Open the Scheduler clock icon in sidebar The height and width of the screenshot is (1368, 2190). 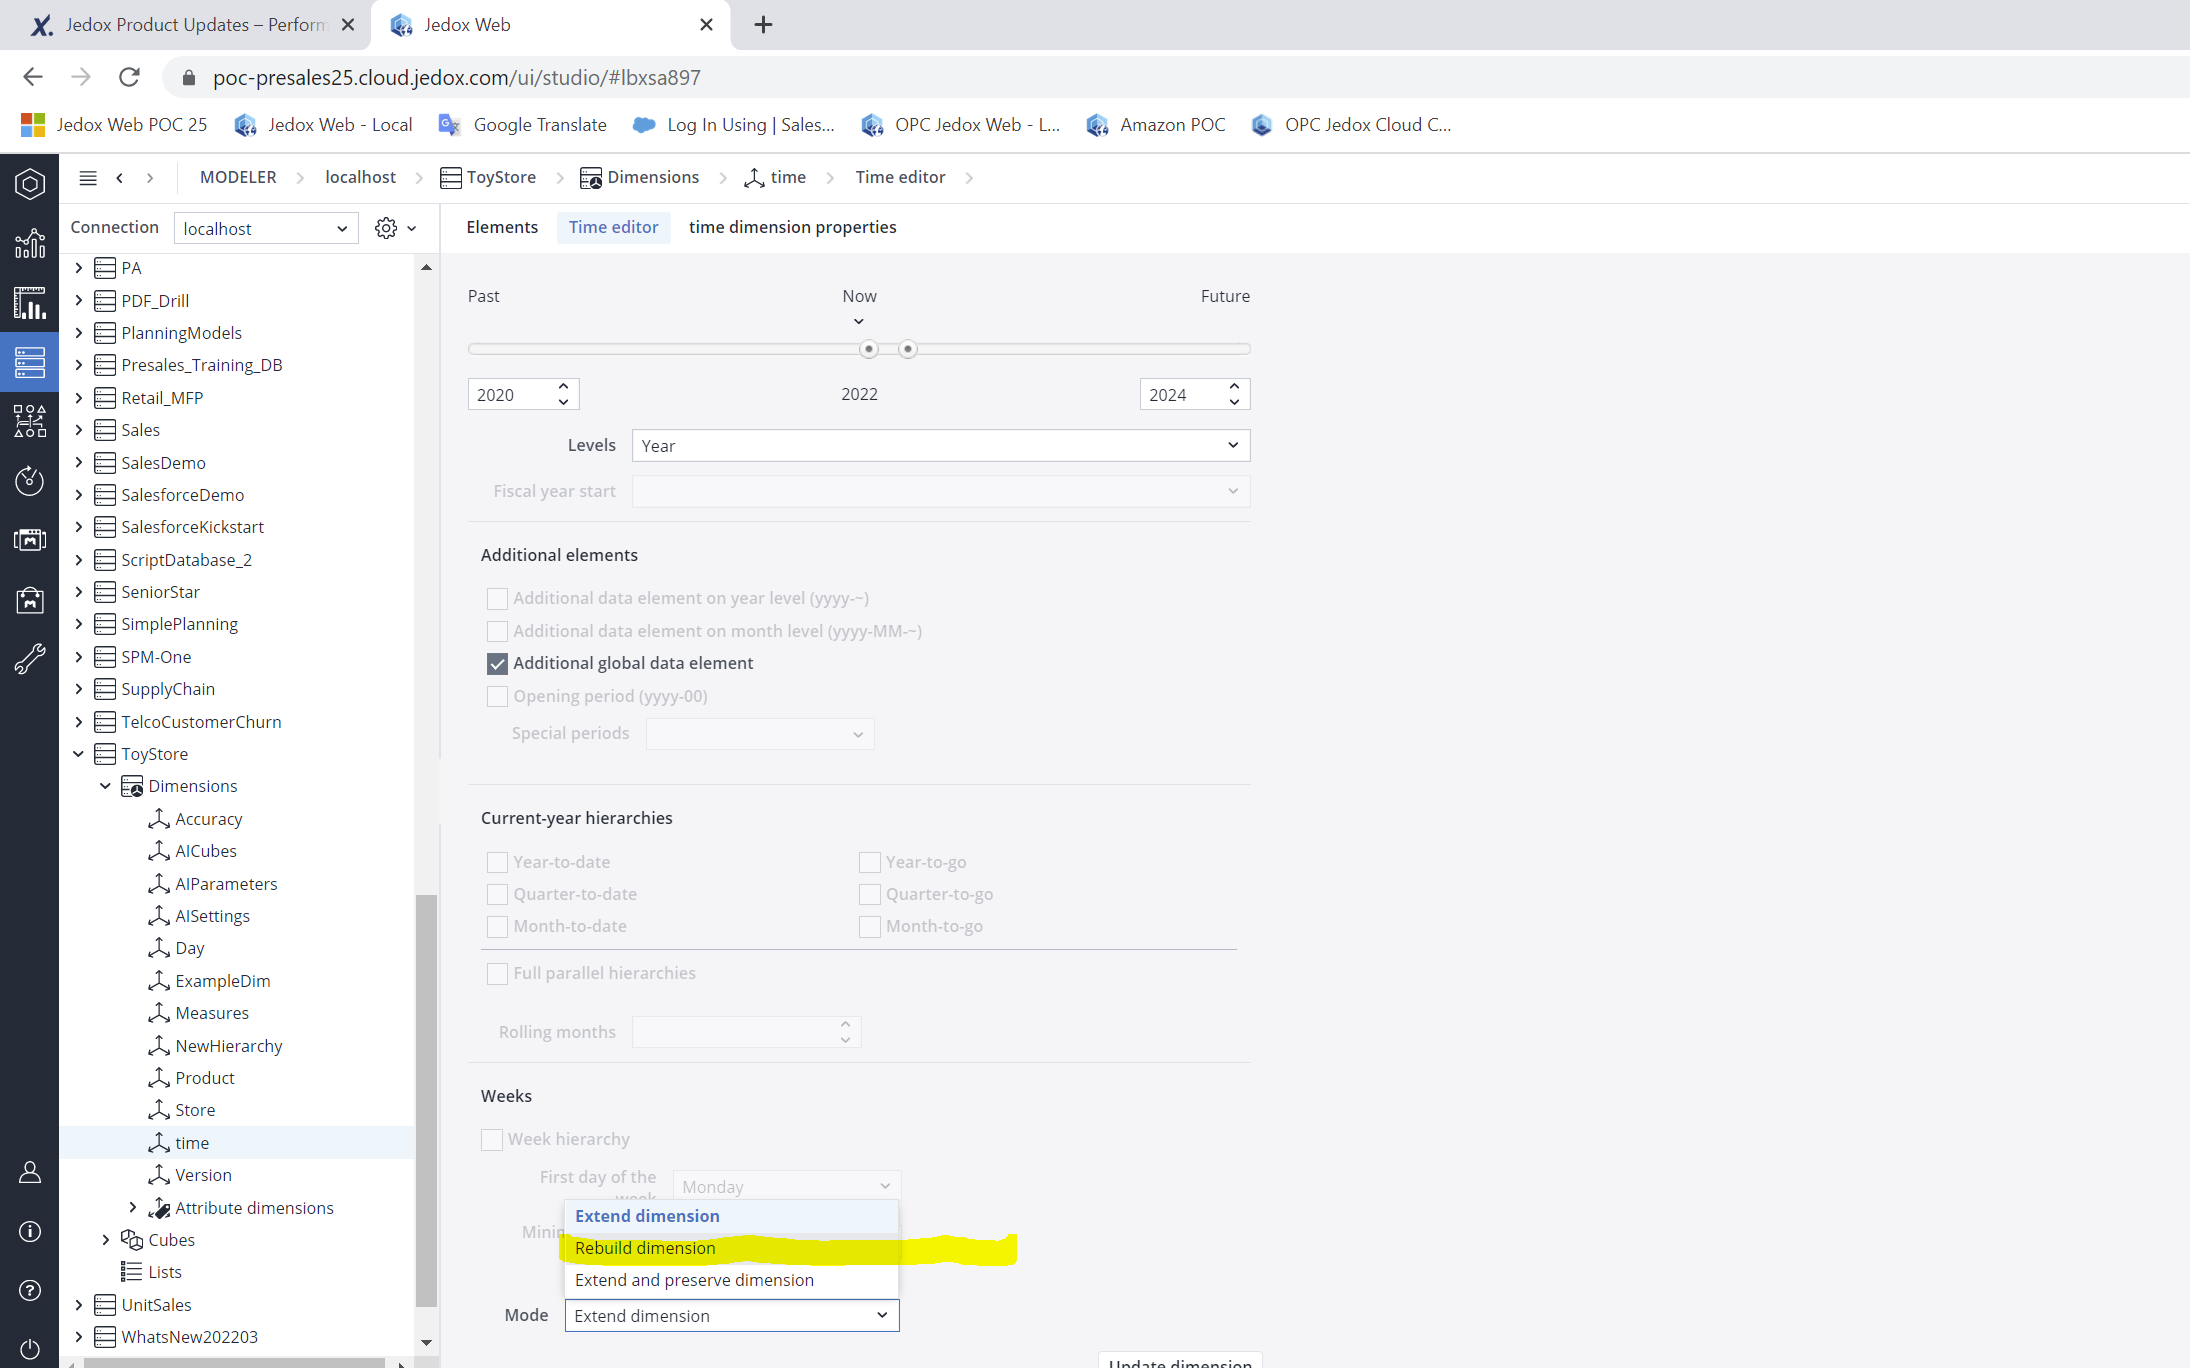[x=30, y=481]
